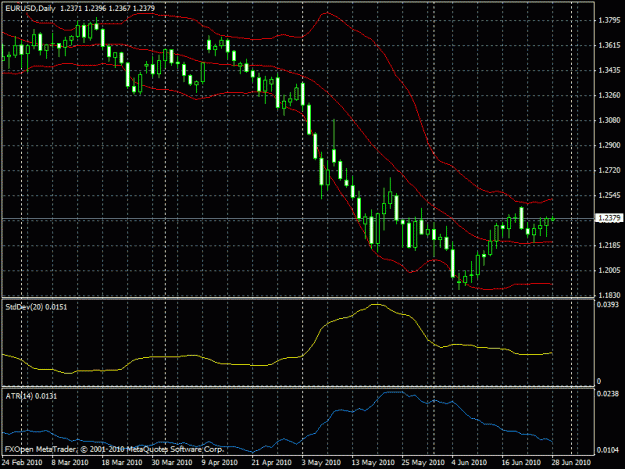Click the 0.0238 ATR scale value

tap(608, 394)
